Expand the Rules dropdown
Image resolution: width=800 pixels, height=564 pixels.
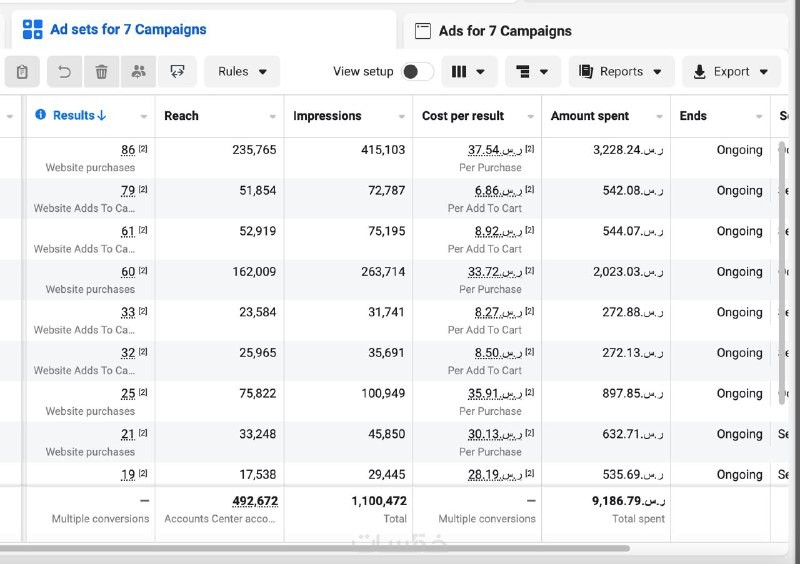[x=242, y=72]
